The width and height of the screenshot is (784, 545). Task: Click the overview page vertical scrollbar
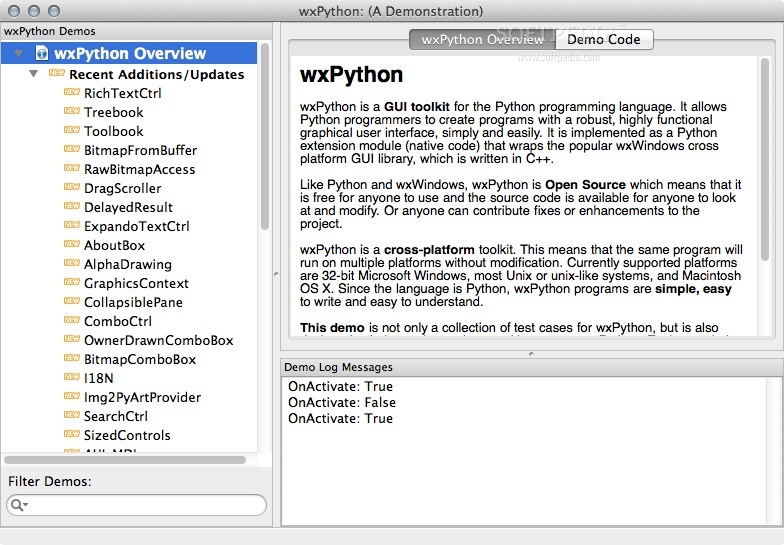pyautogui.click(x=764, y=159)
